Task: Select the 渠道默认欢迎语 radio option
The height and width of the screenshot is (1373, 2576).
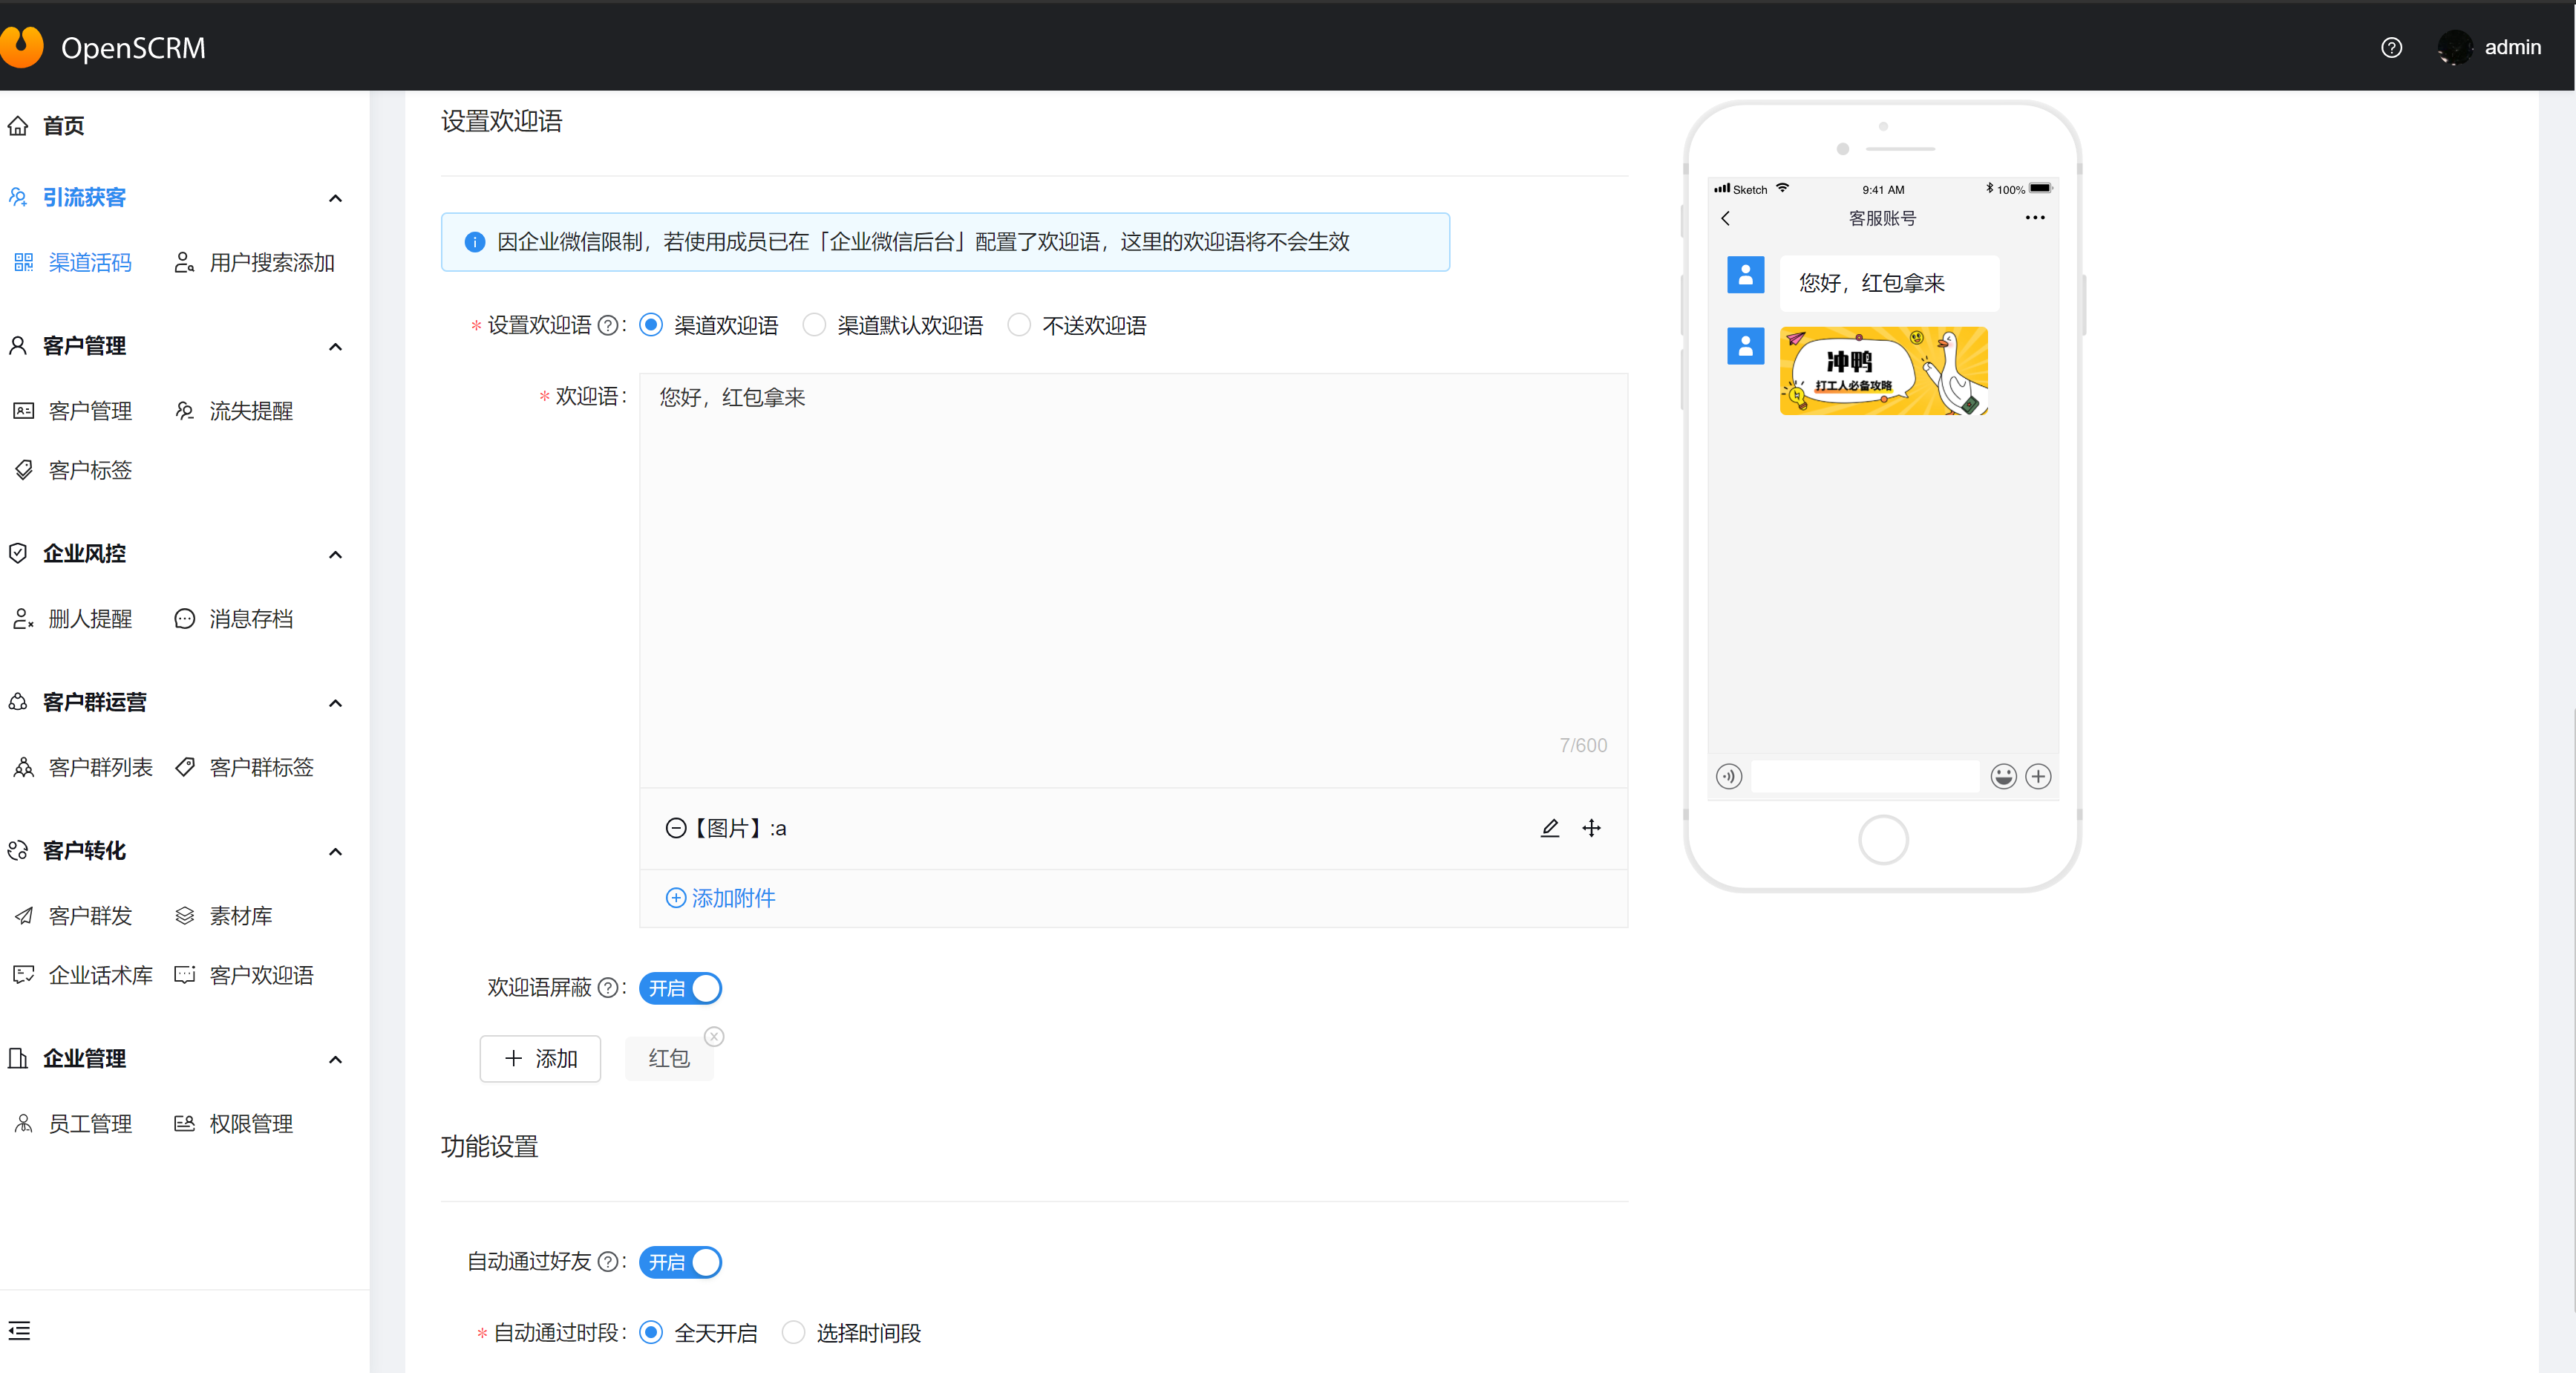Action: 815,325
